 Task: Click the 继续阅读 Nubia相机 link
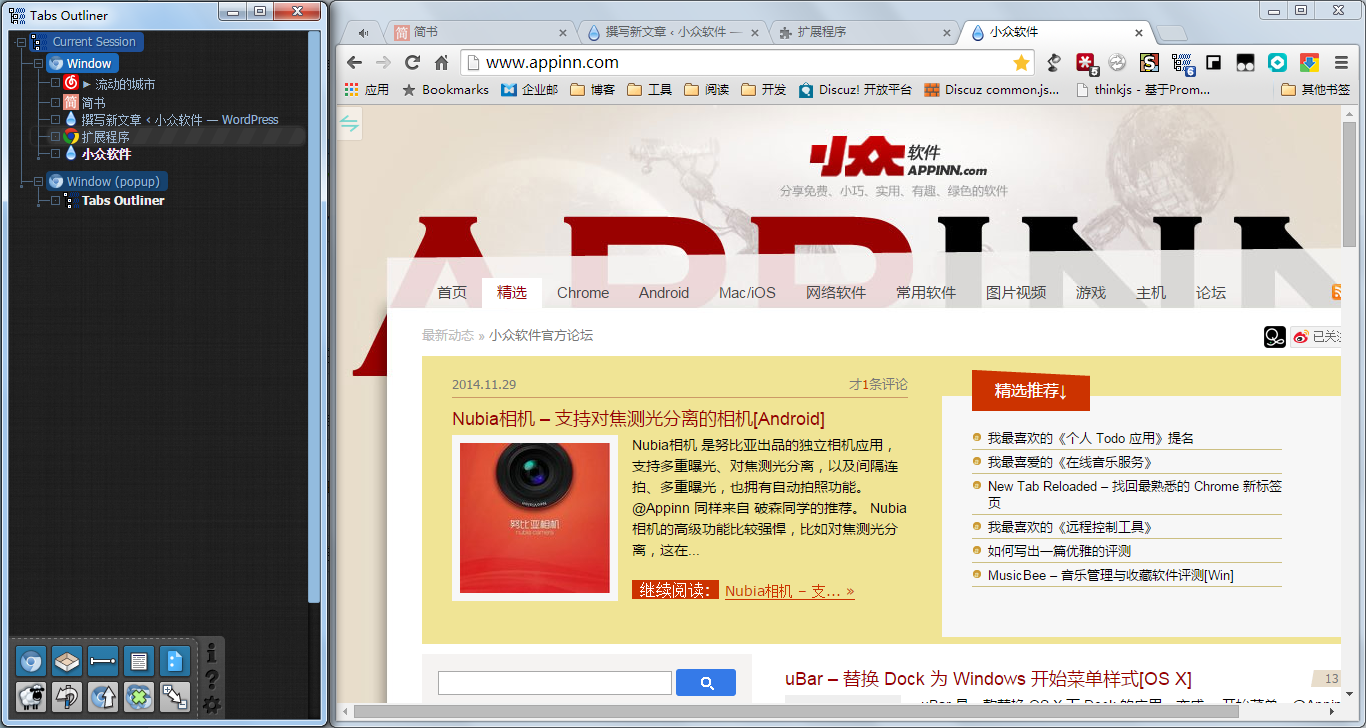point(789,590)
